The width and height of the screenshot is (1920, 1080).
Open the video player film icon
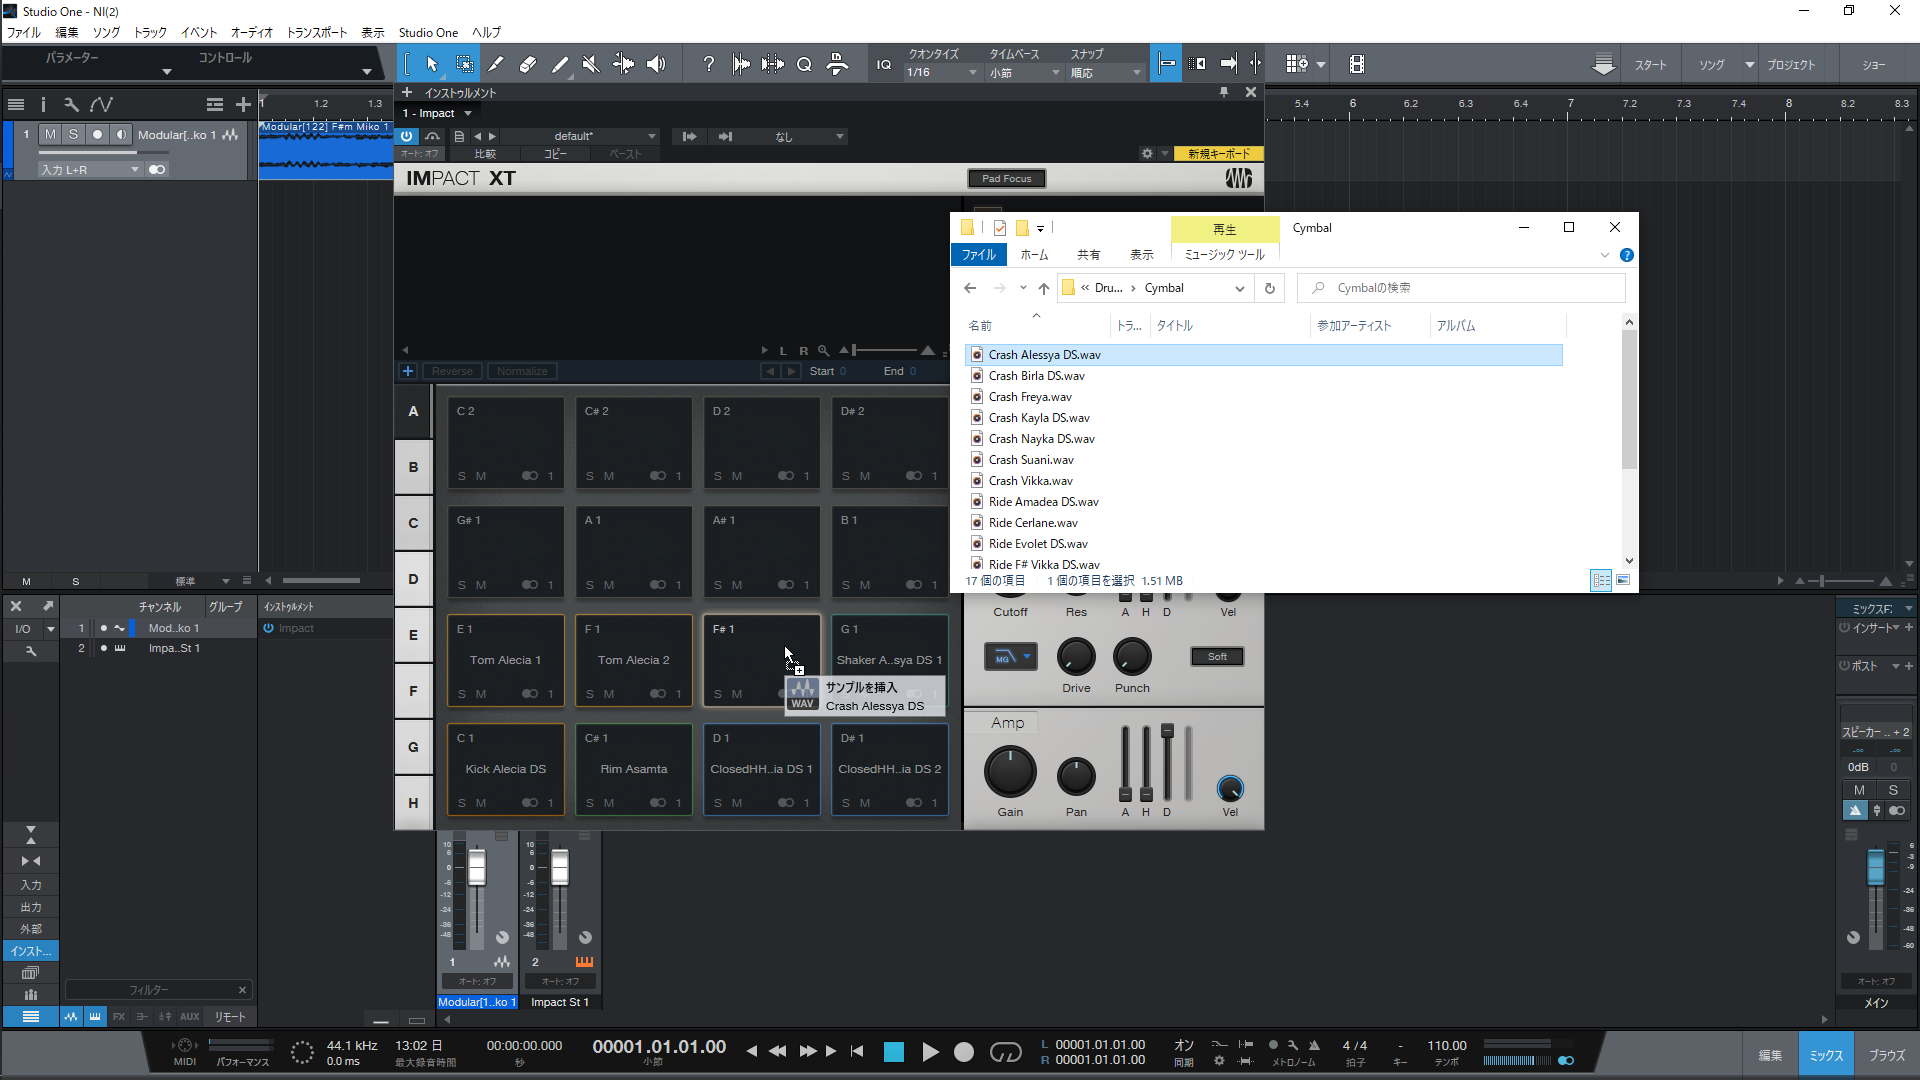click(x=1357, y=64)
